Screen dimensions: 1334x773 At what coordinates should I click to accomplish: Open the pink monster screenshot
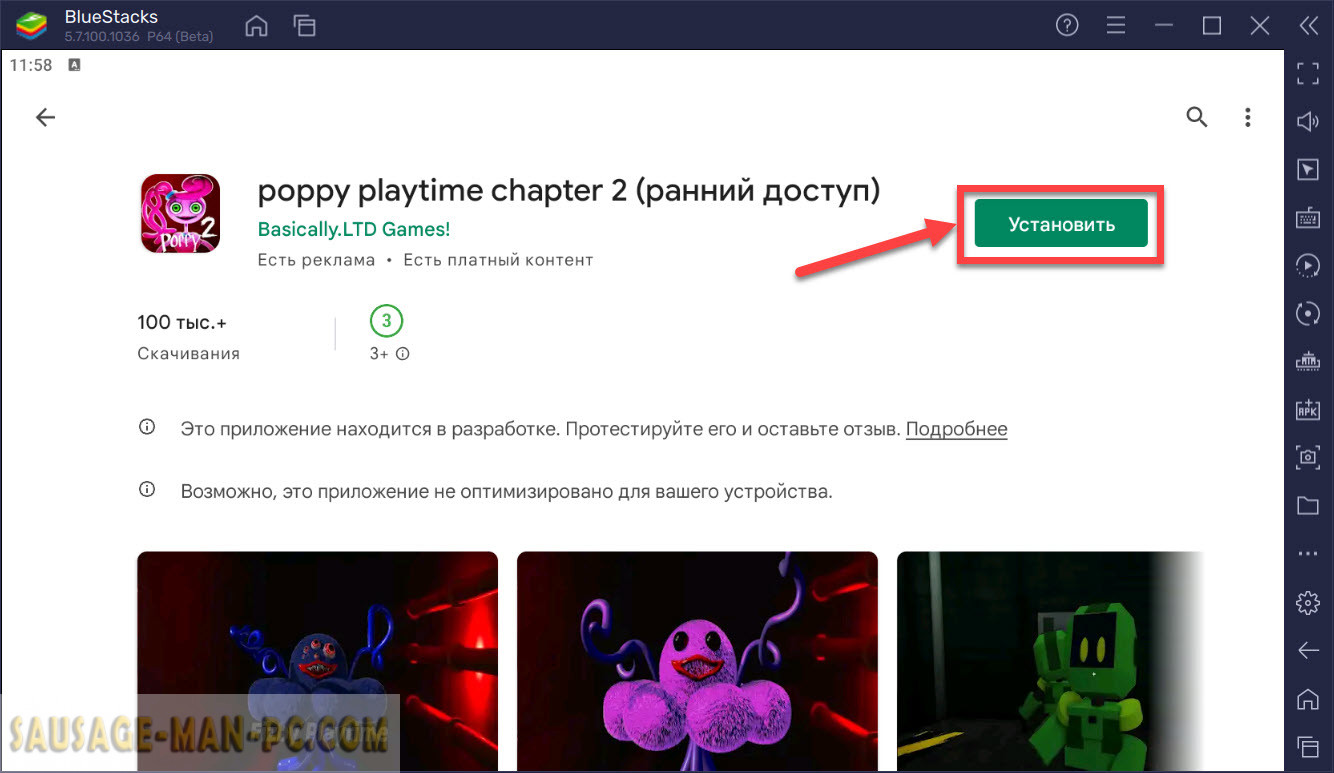coord(697,662)
